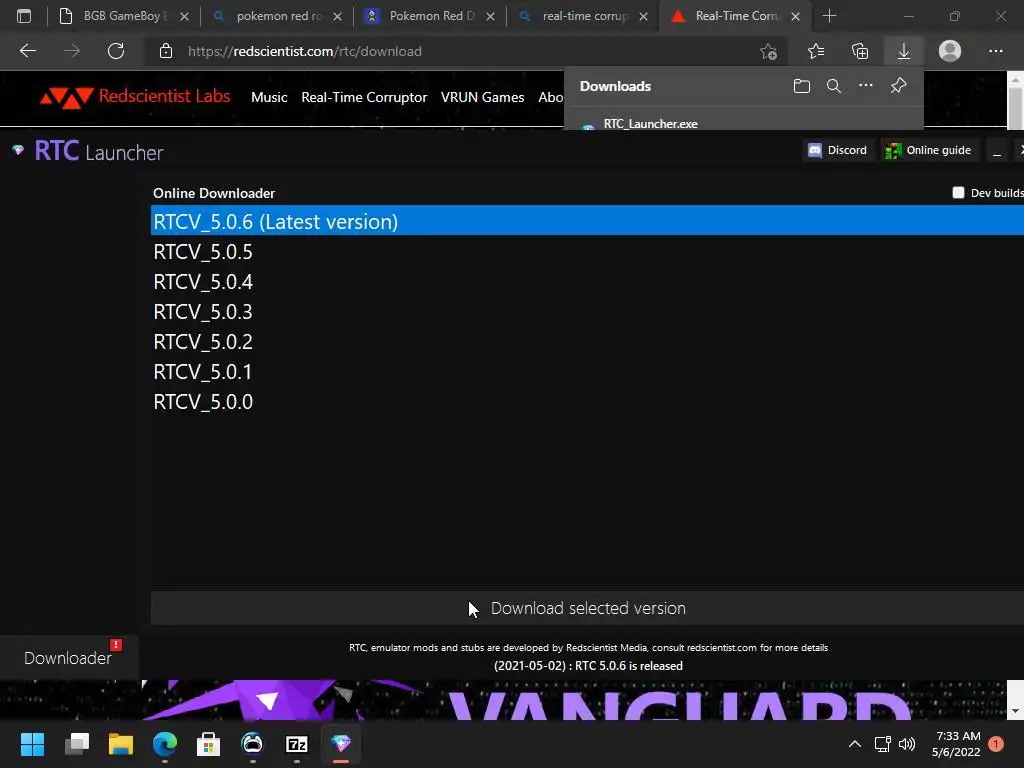1024x768 pixels.
Task: Open more options in Downloads panel
Action: click(x=865, y=86)
